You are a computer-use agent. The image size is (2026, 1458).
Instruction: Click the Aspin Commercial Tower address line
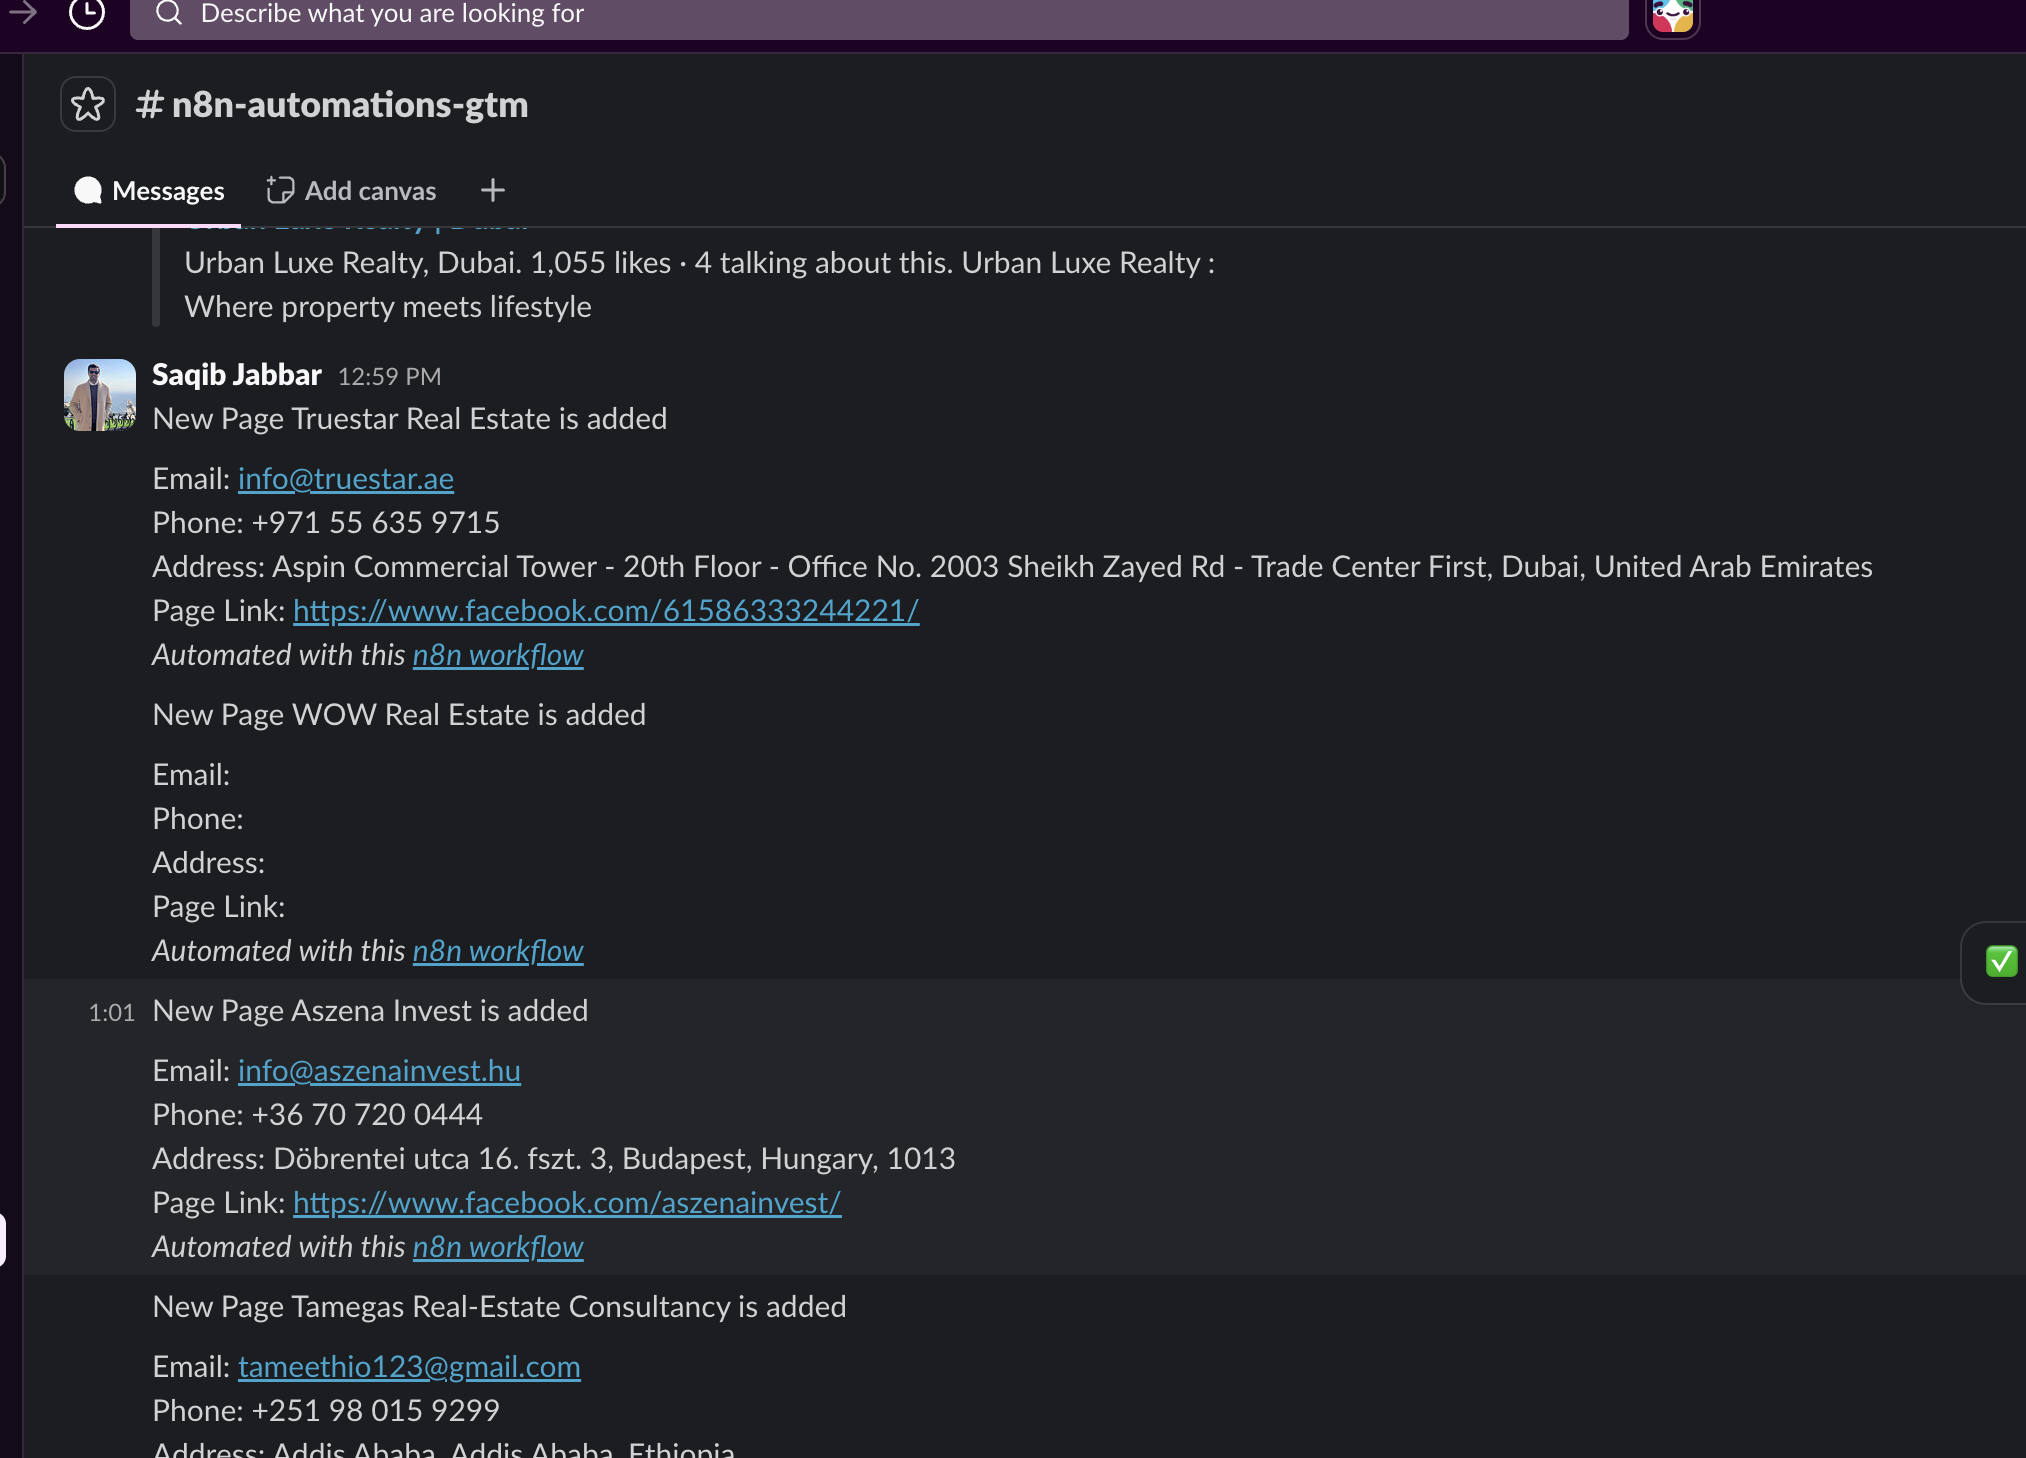click(x=1012, y=567)
